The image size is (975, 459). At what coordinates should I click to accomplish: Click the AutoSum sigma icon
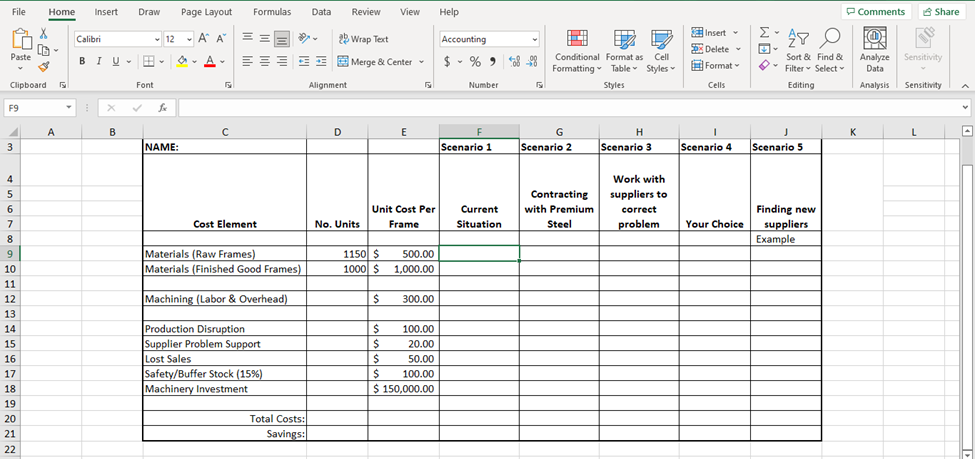click(765, 32)
